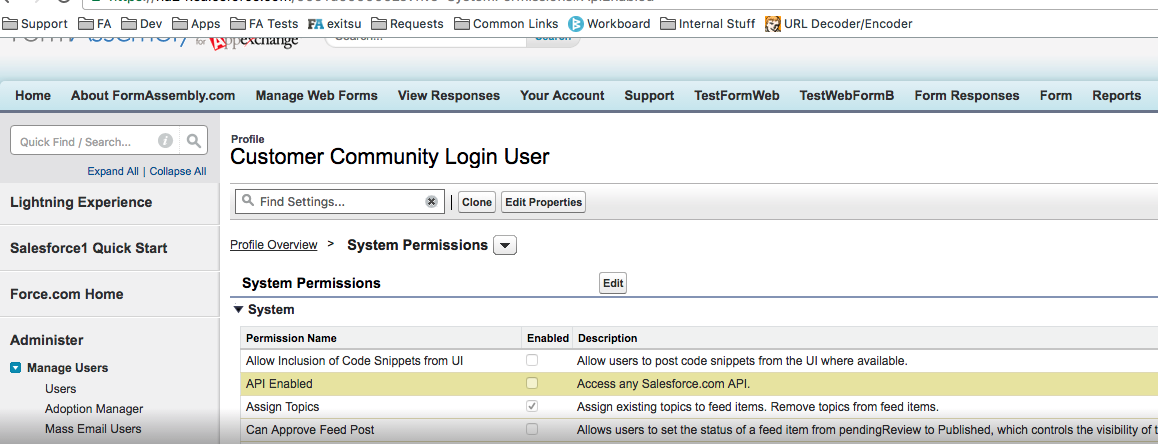The height and width of the screenshot is (444, 1158).
Task: Open the Requests bookmarks folder
Action: point(408,24)
